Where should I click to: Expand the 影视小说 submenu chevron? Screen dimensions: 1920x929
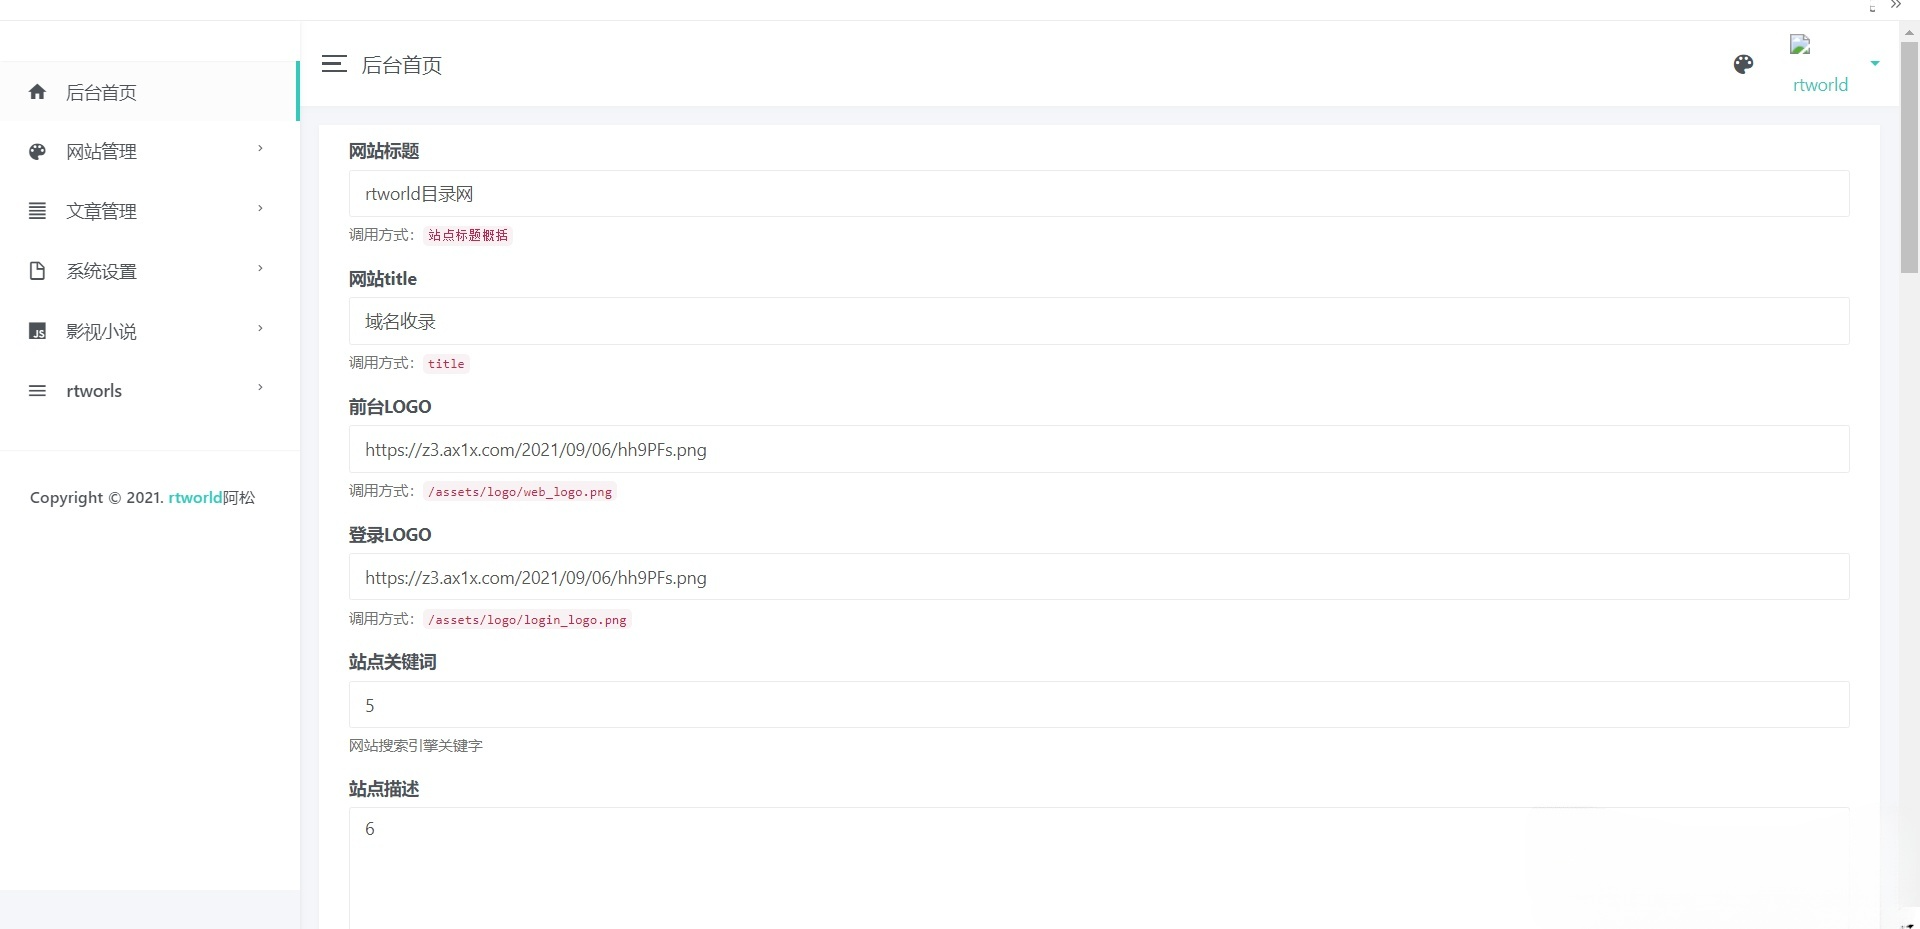click(x=259, y=328)
